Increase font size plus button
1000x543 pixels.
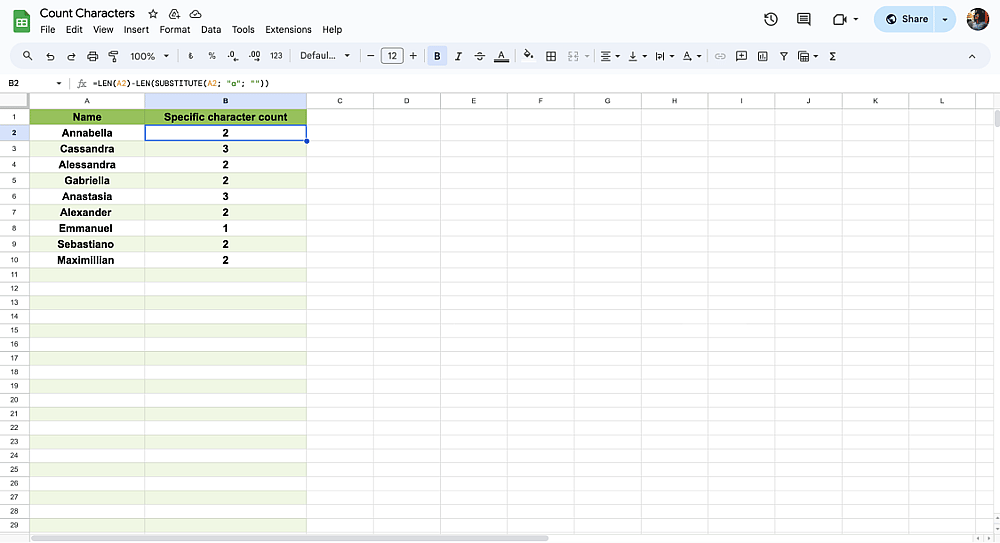click(x=413, y=56)
